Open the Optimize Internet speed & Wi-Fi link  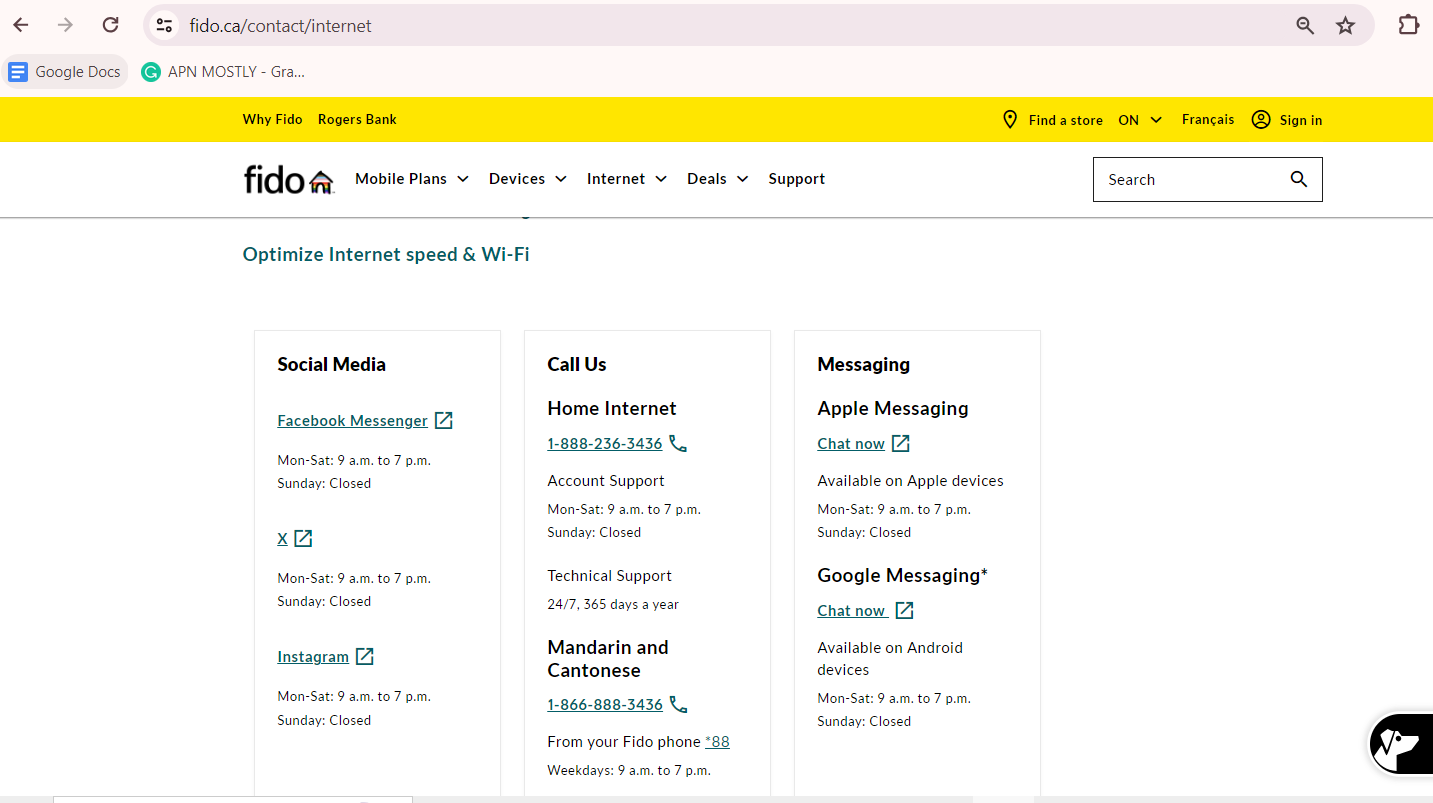click(386, 254)
